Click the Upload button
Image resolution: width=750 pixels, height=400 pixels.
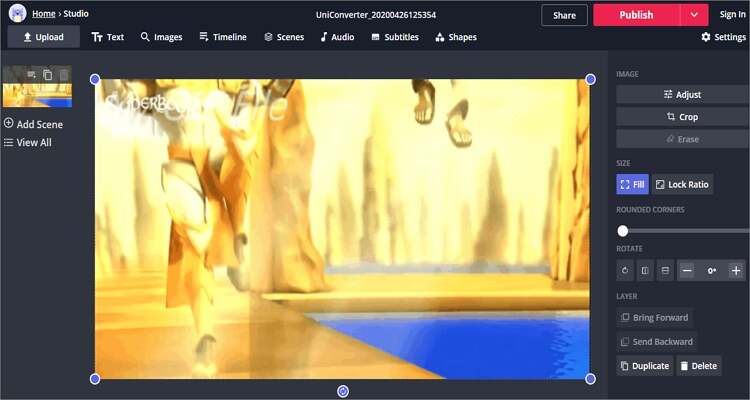(44, 37)
